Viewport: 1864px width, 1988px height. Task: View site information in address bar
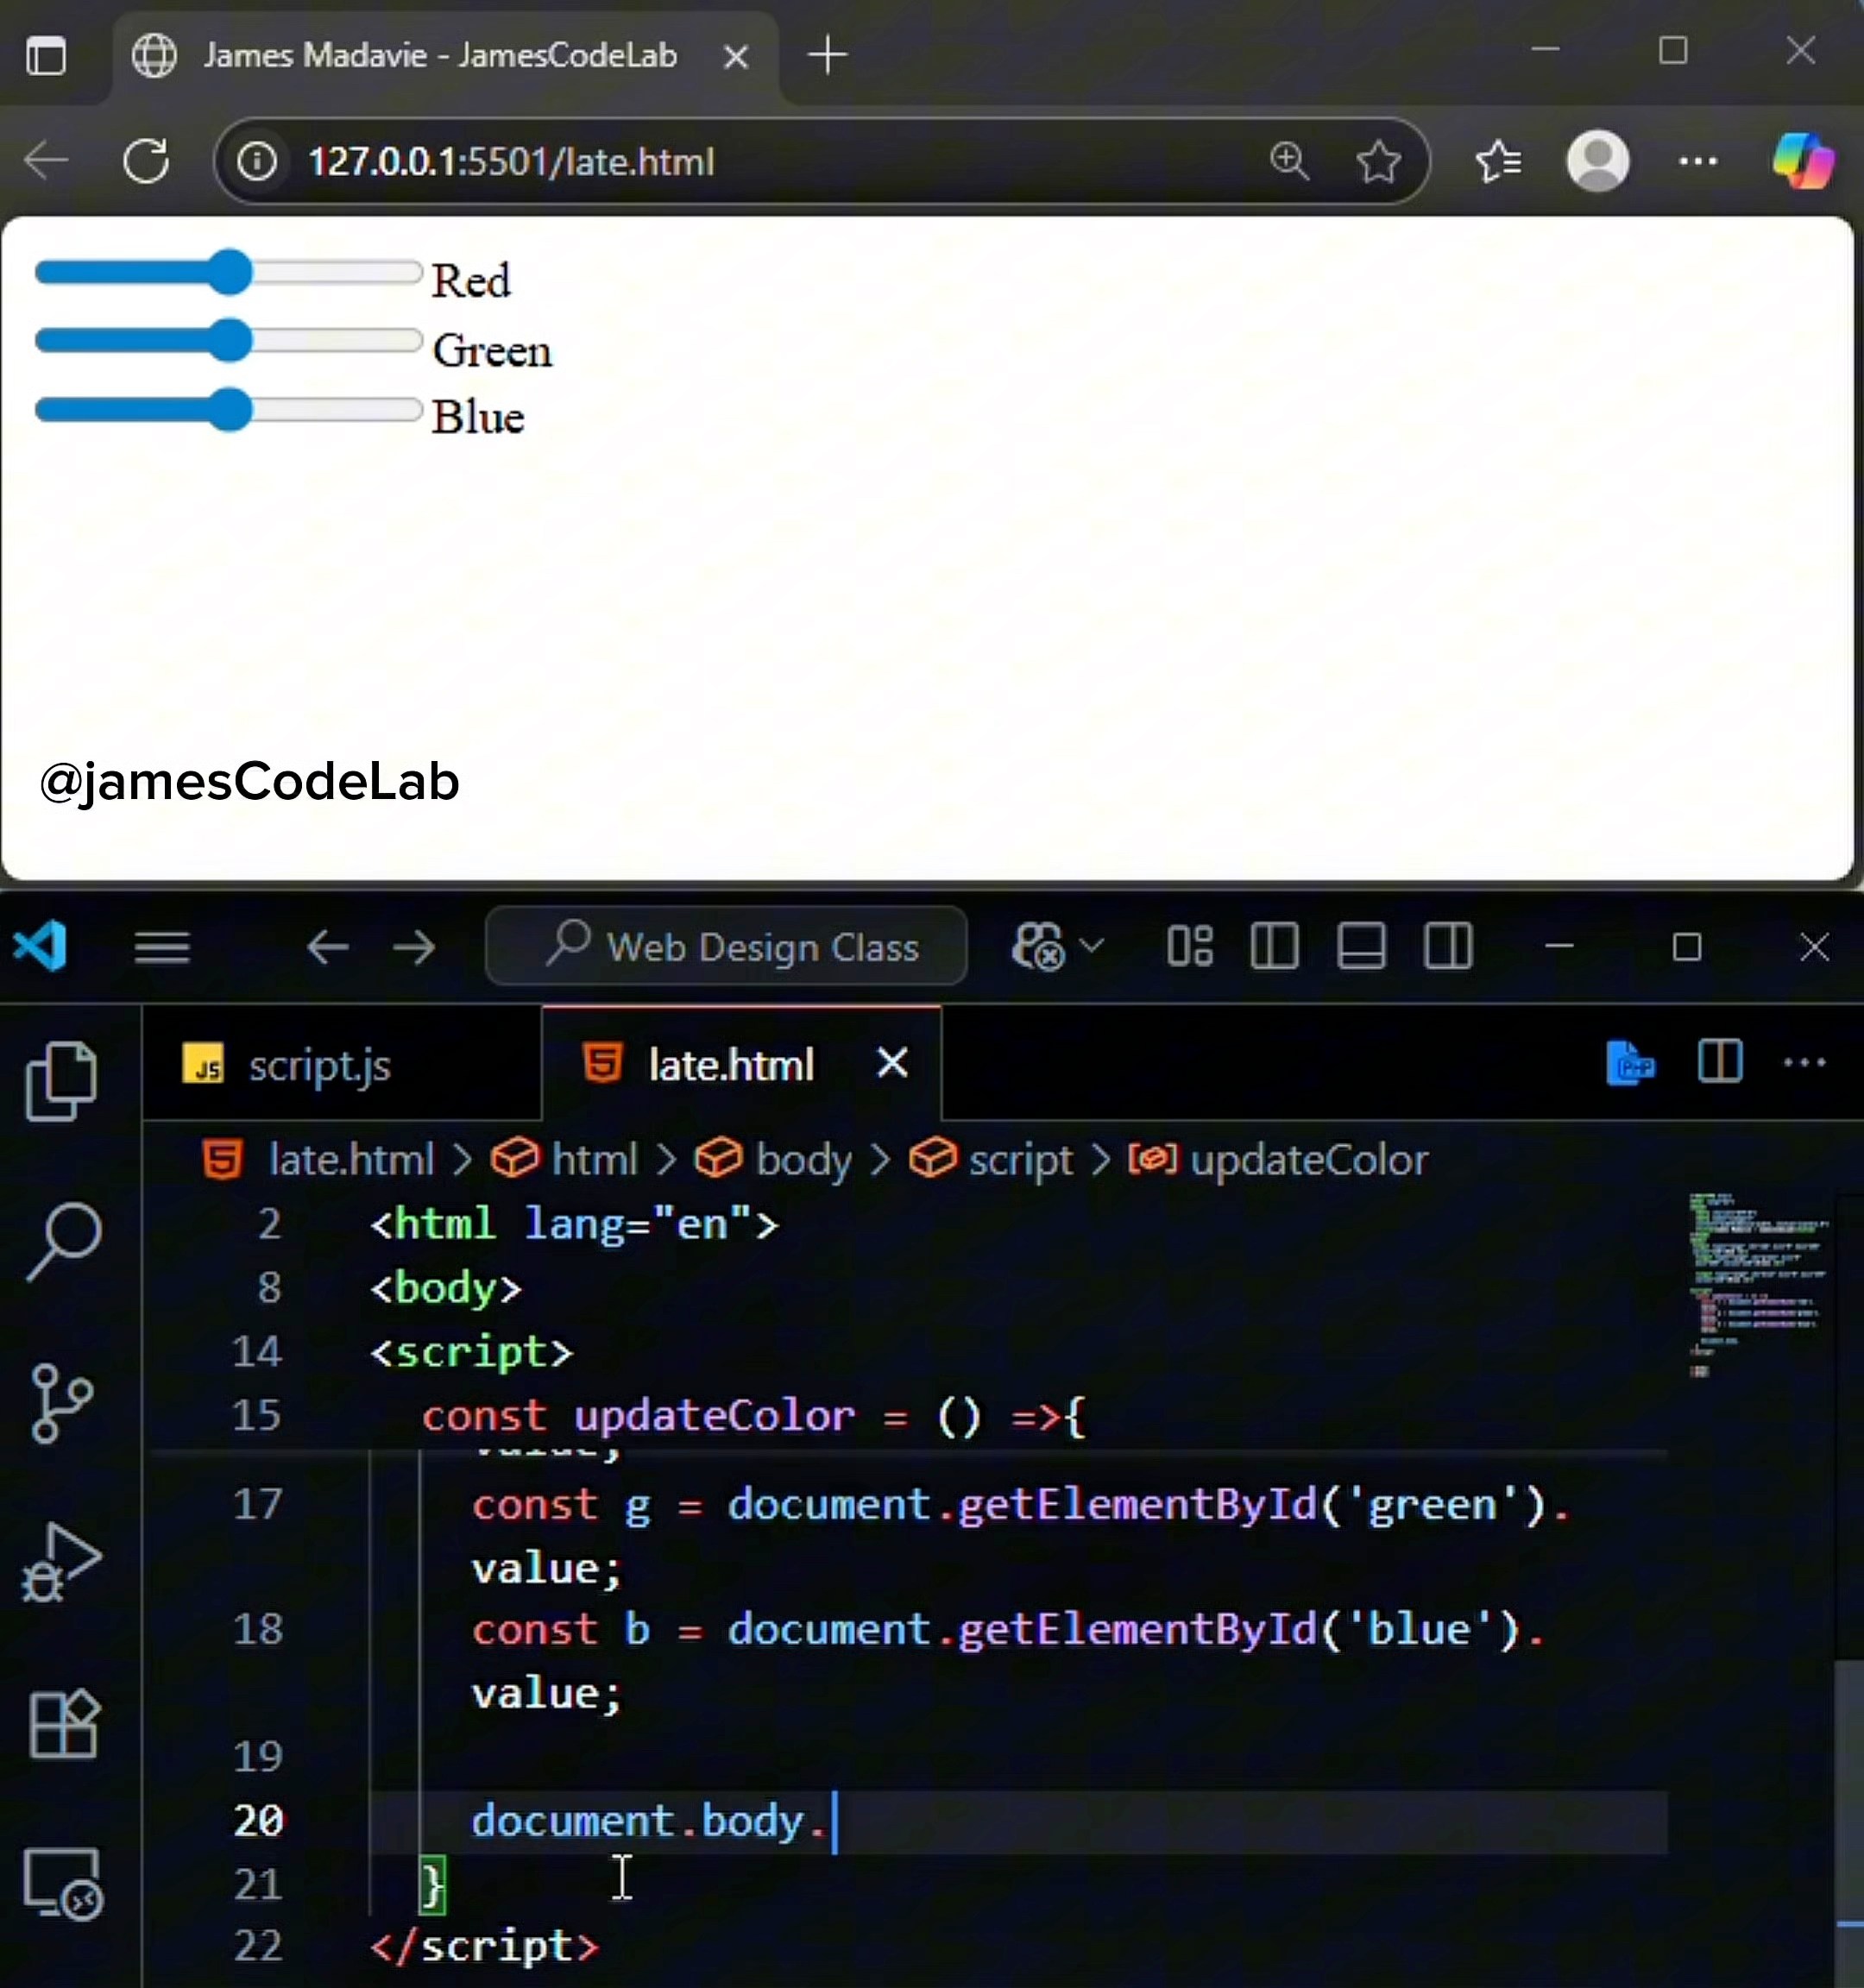pos(257,161)
